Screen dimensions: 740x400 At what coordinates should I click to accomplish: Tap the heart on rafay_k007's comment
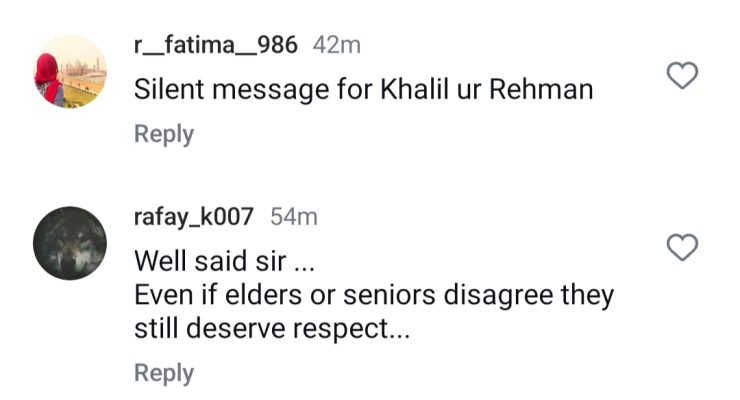(682, 247)
